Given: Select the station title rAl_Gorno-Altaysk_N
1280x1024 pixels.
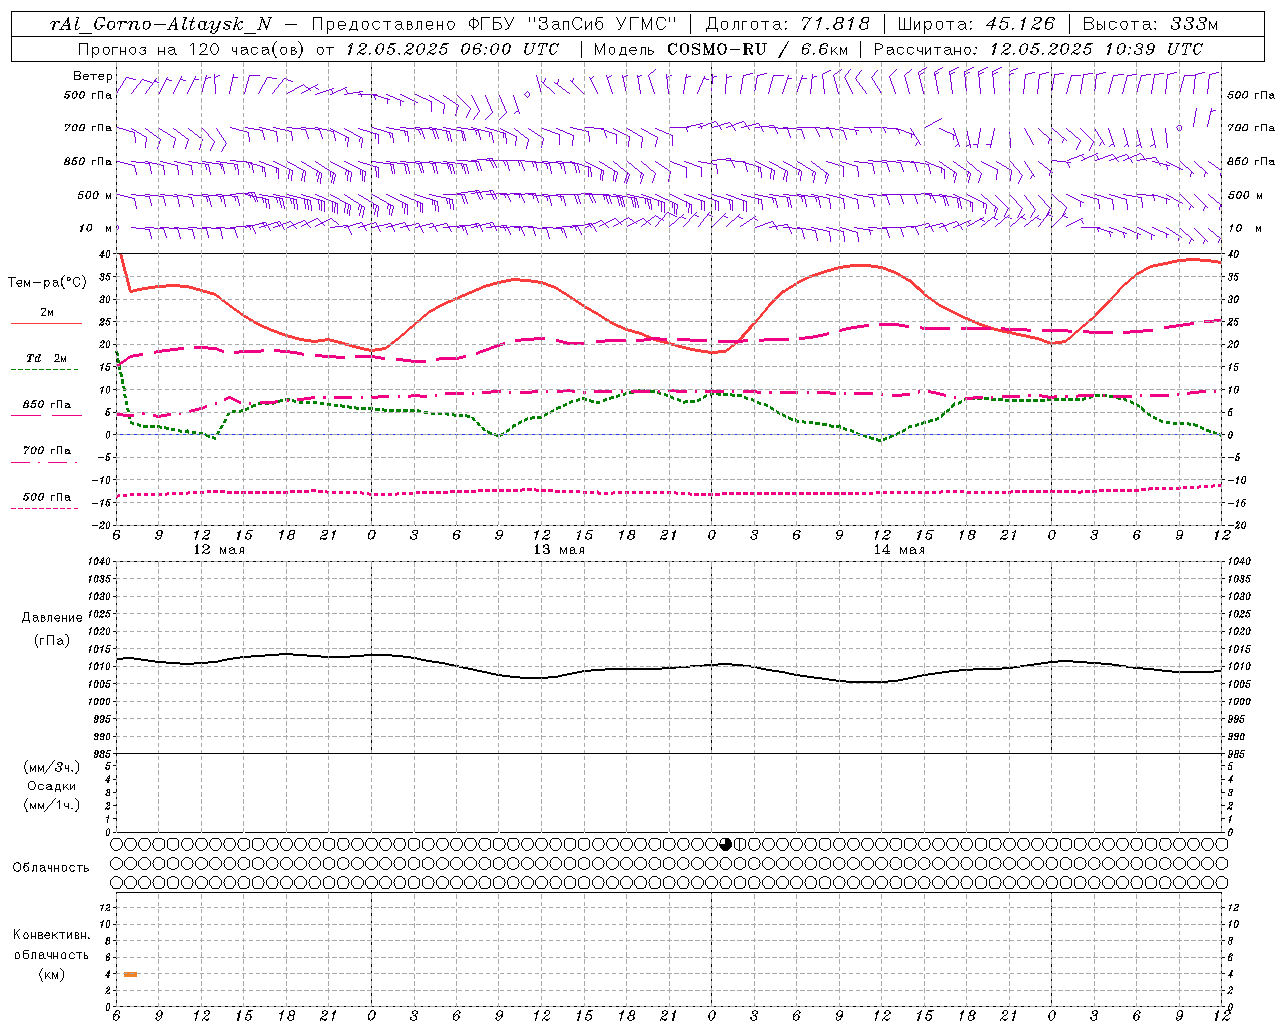Looking at the screenshot, I should (x=161, y=24).
